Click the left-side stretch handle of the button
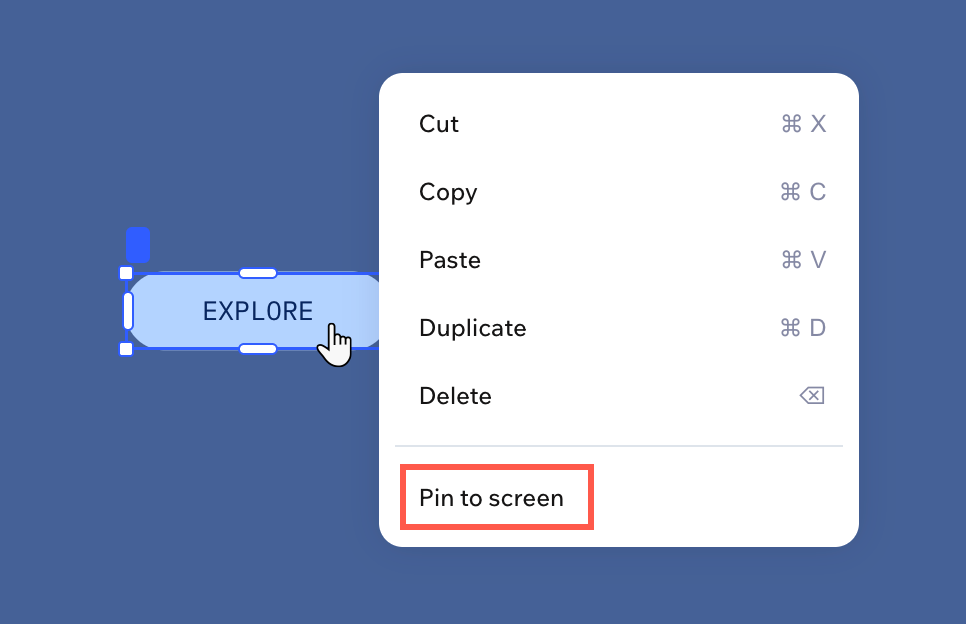This screenshot has width=966, height=624. tap(128, 311)
